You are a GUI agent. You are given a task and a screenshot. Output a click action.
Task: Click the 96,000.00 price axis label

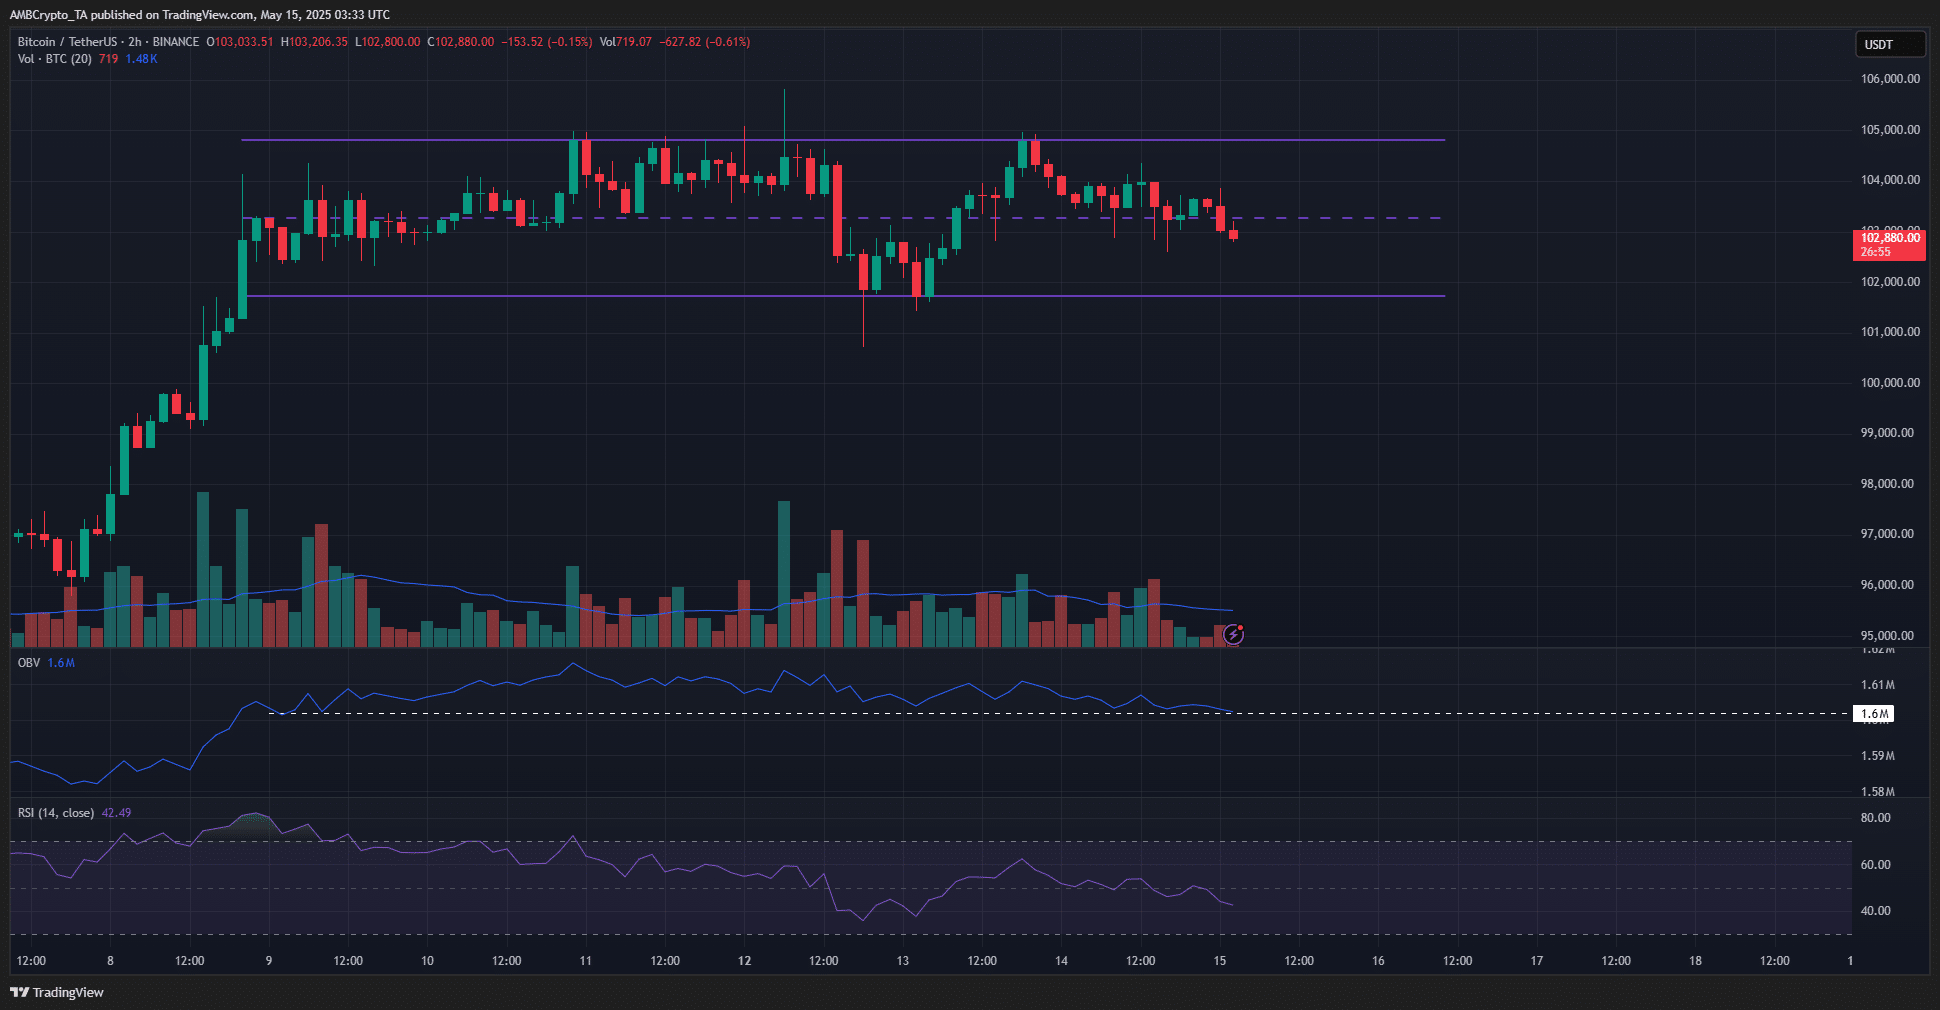point(1887,585)
